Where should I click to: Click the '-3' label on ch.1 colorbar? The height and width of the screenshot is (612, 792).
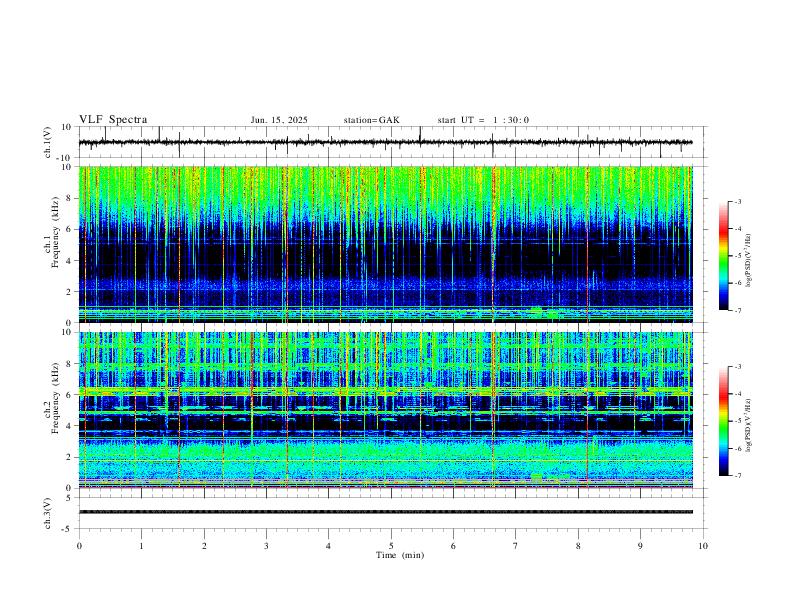click(738, 201)
